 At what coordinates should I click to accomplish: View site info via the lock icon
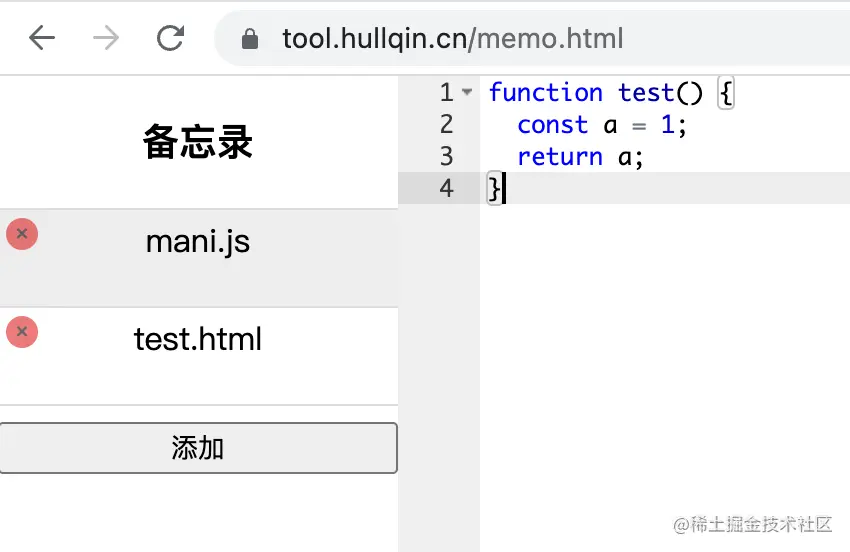(x=249, y=38)
